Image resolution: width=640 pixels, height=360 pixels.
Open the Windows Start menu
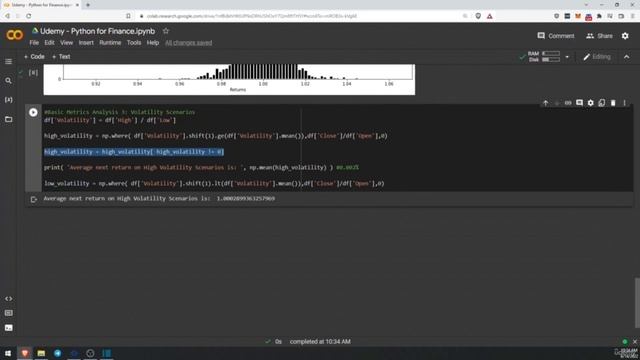(x=8, y=353)
